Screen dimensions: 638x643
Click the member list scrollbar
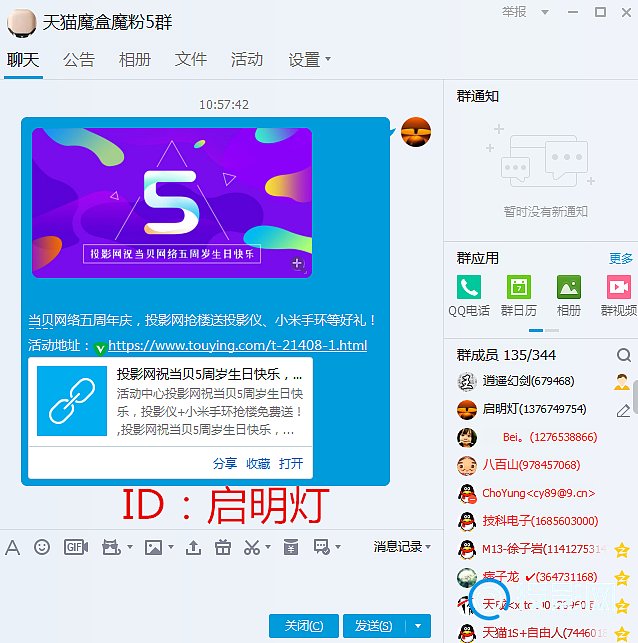click(635, 397)
